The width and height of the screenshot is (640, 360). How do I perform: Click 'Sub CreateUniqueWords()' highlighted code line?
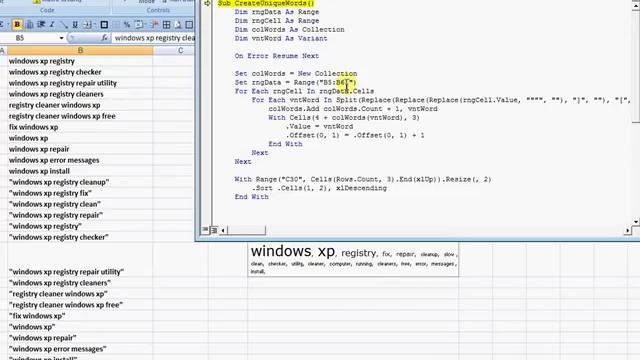(266, 3)
